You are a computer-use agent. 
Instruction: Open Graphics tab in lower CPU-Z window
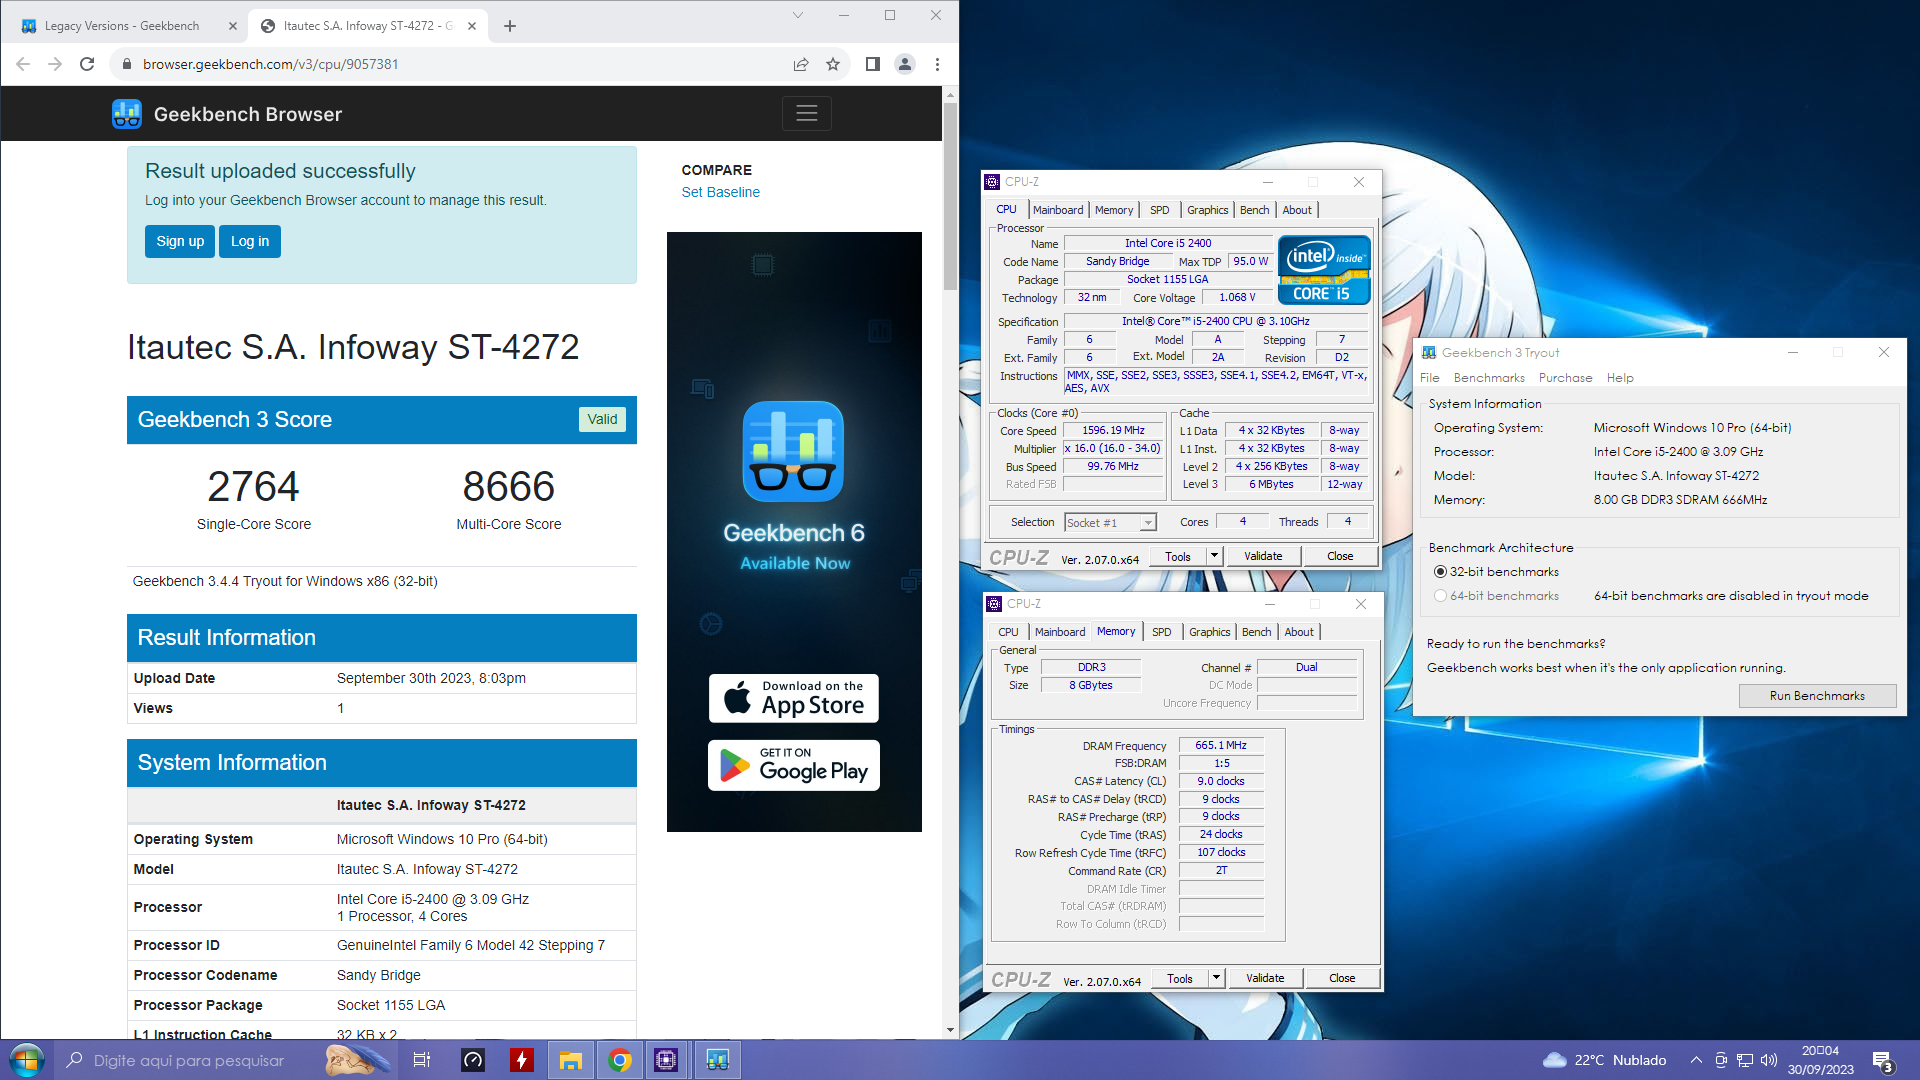point(1209,632)
